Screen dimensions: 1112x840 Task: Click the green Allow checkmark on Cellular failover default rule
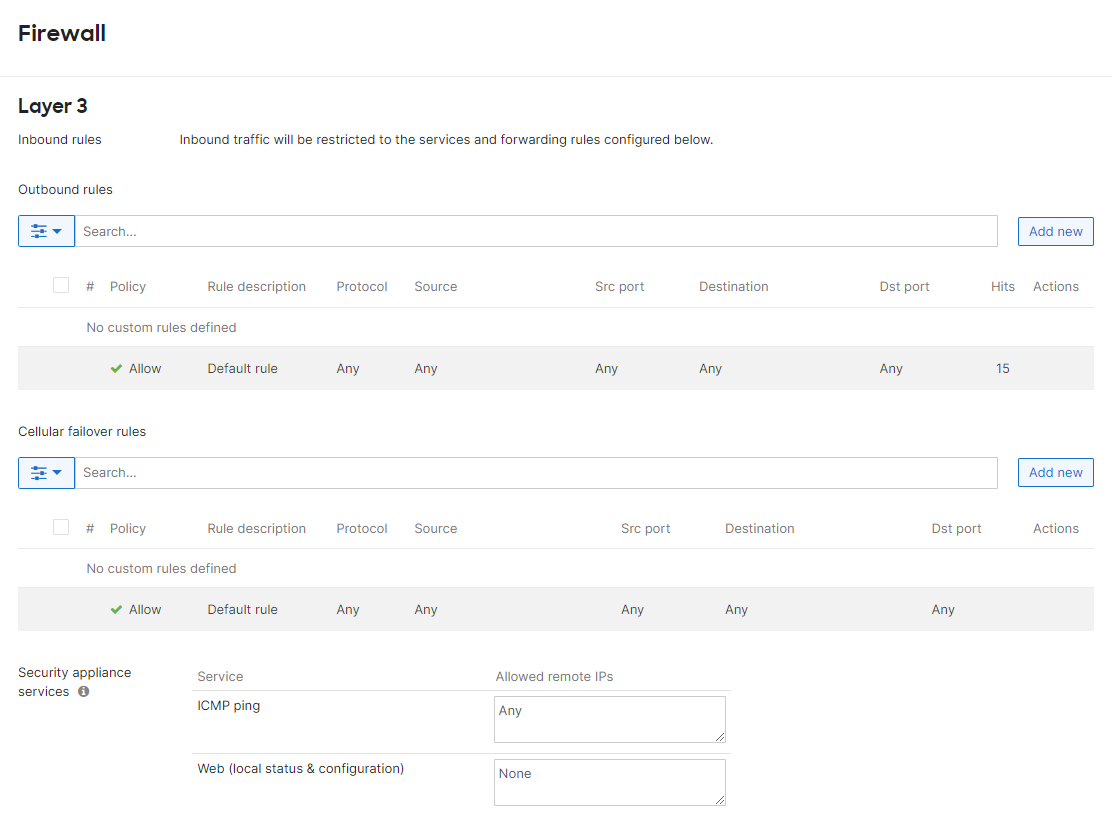[x=115, y=609]
